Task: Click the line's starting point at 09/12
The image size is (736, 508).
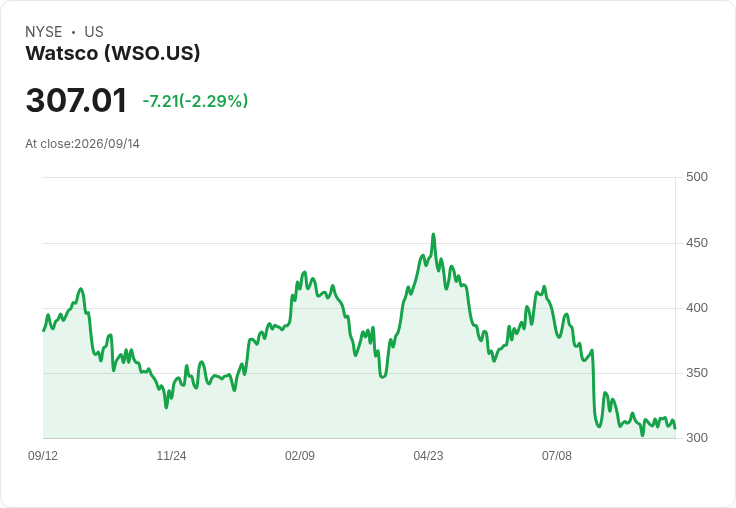Action: tap(44, 331)
